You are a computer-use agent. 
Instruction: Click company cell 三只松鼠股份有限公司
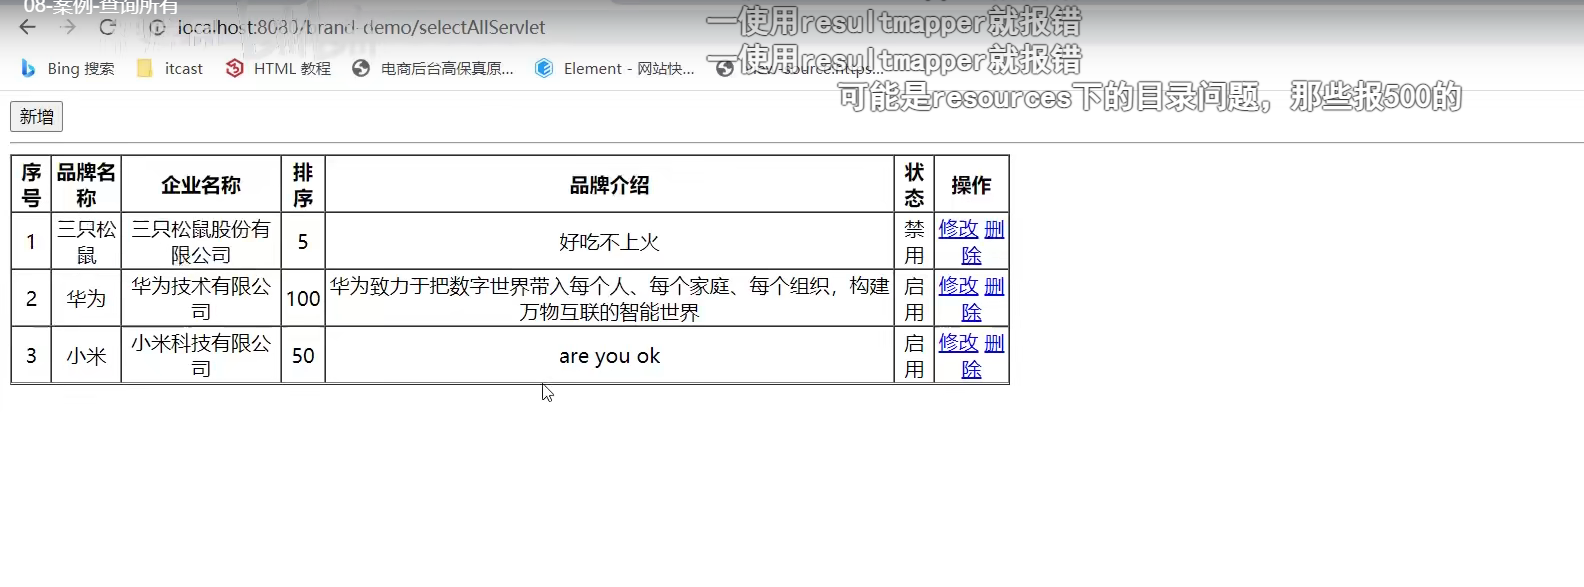tap(201, 242)
